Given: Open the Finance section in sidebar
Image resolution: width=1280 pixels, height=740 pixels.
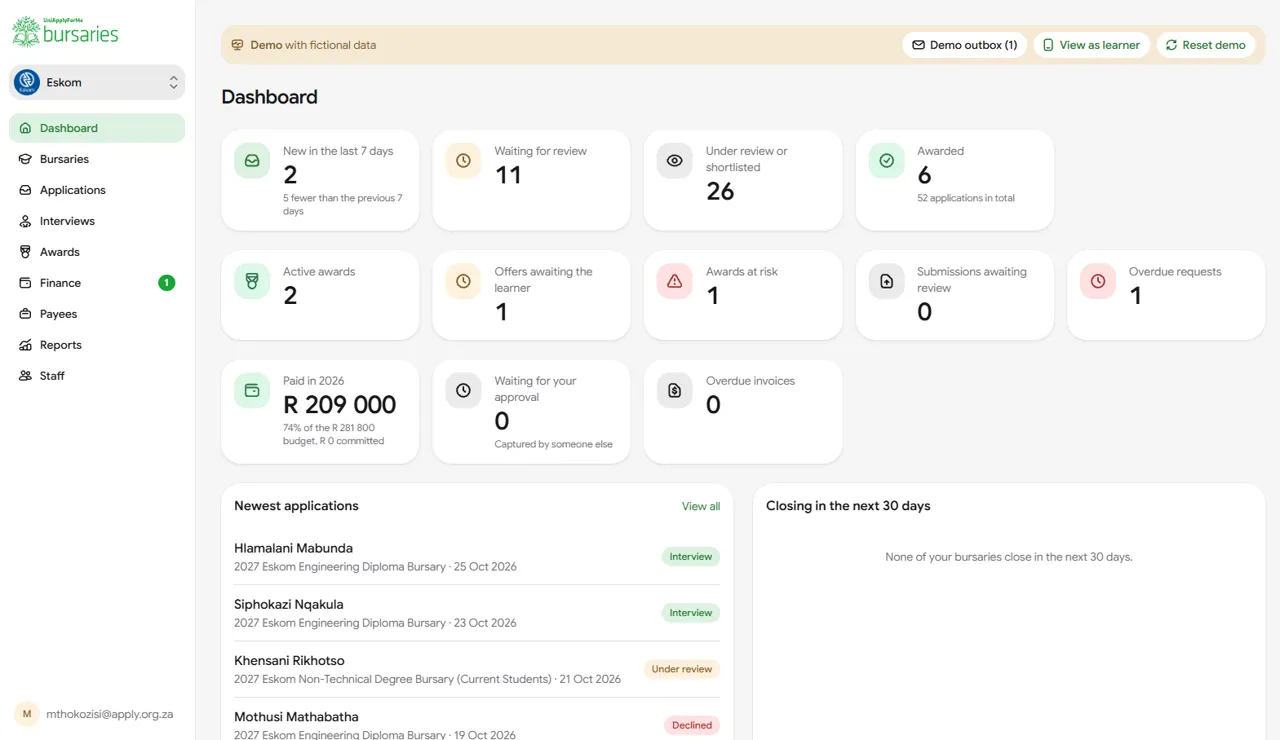Looking at the screenshot, I should tap(97, 283).
